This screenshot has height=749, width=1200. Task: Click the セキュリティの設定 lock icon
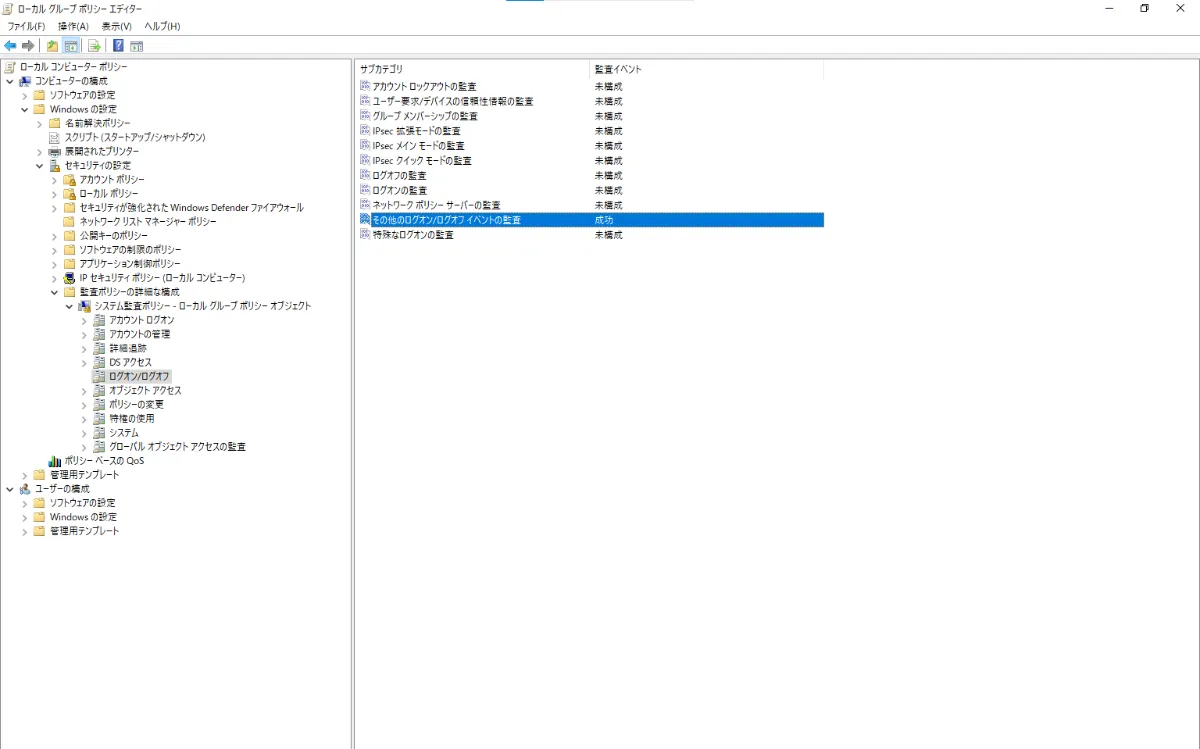point(55,165)
